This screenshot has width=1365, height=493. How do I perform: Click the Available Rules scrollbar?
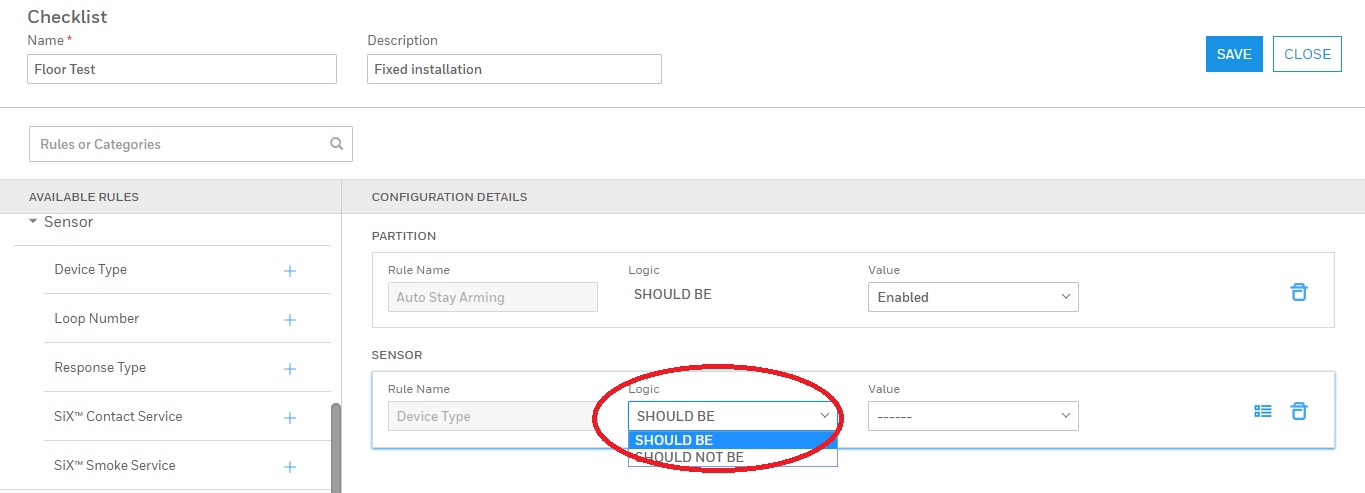[x=336, y=445]
